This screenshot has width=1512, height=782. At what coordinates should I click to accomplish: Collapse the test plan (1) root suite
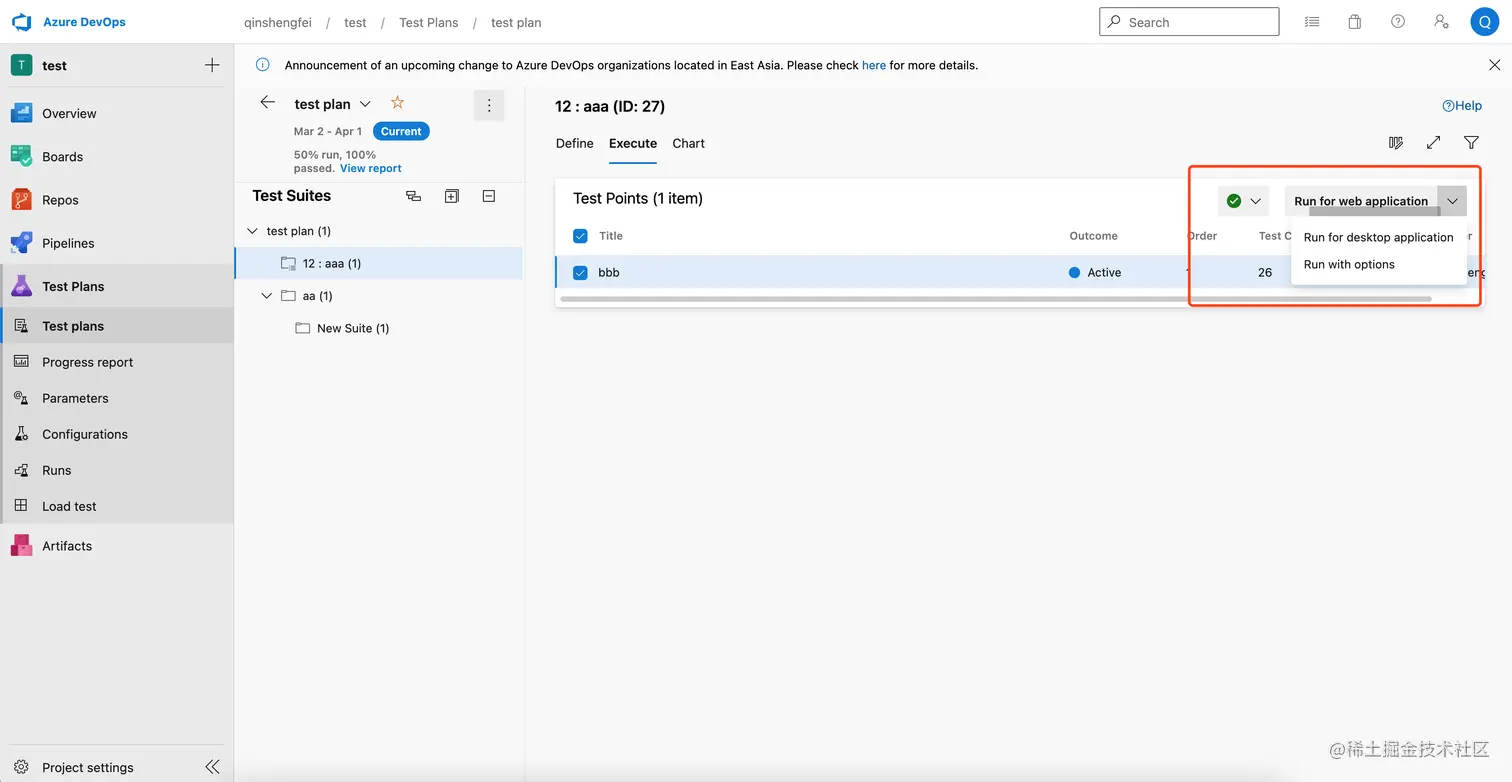(252, 231)
